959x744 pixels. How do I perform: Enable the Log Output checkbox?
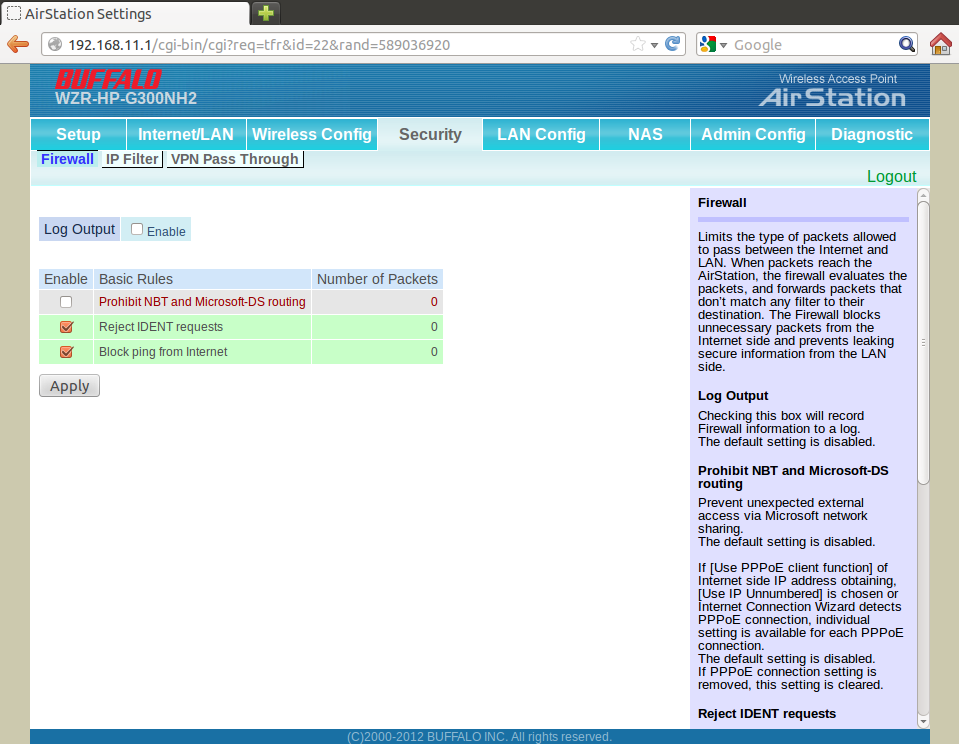137,229
